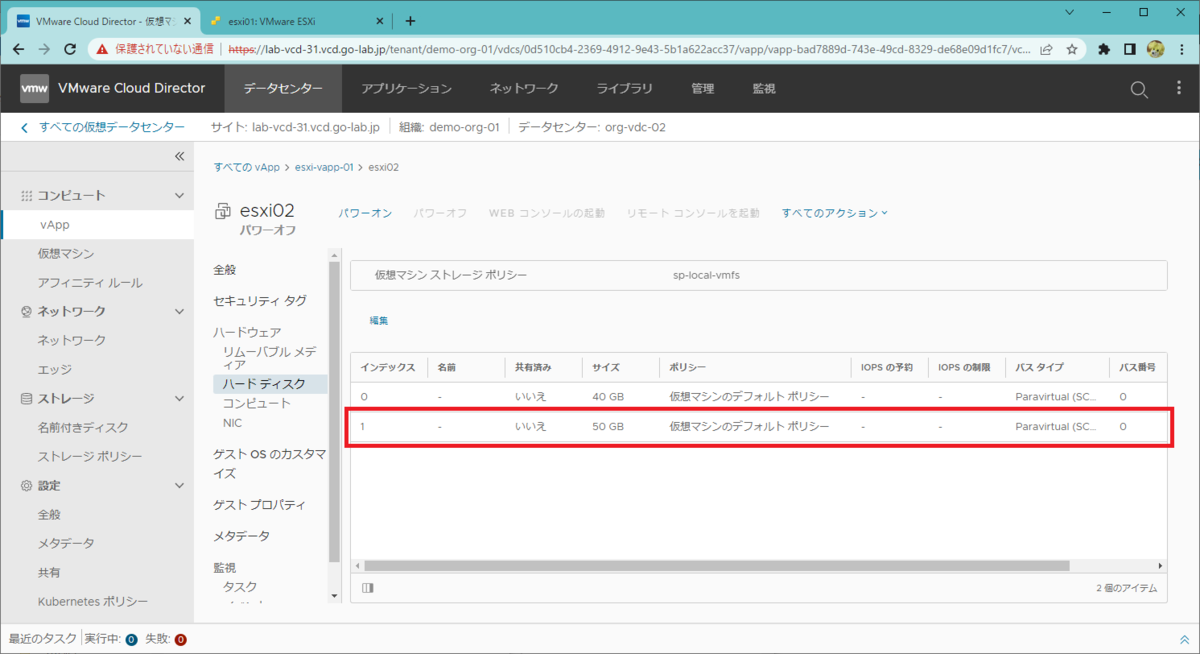Reload the page using the browser refresh icon

point(70,48)
